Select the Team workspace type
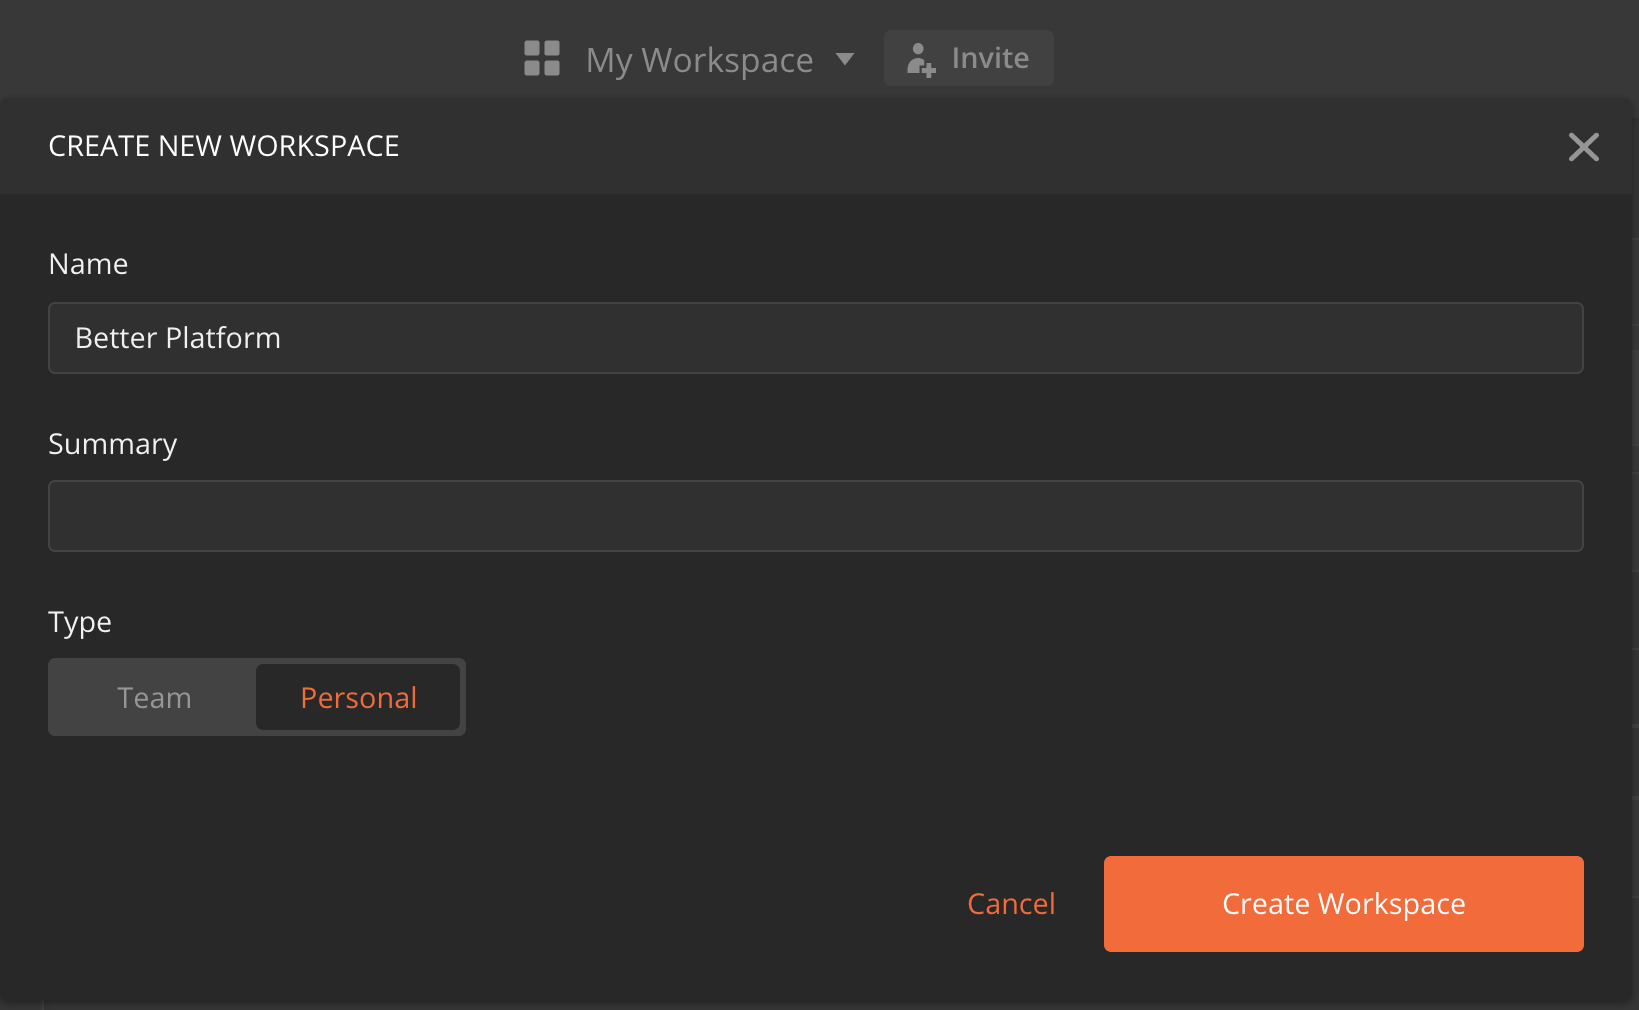This screenshot has height=1010, width=1639. pyautogui.click(x=154, y=697)
